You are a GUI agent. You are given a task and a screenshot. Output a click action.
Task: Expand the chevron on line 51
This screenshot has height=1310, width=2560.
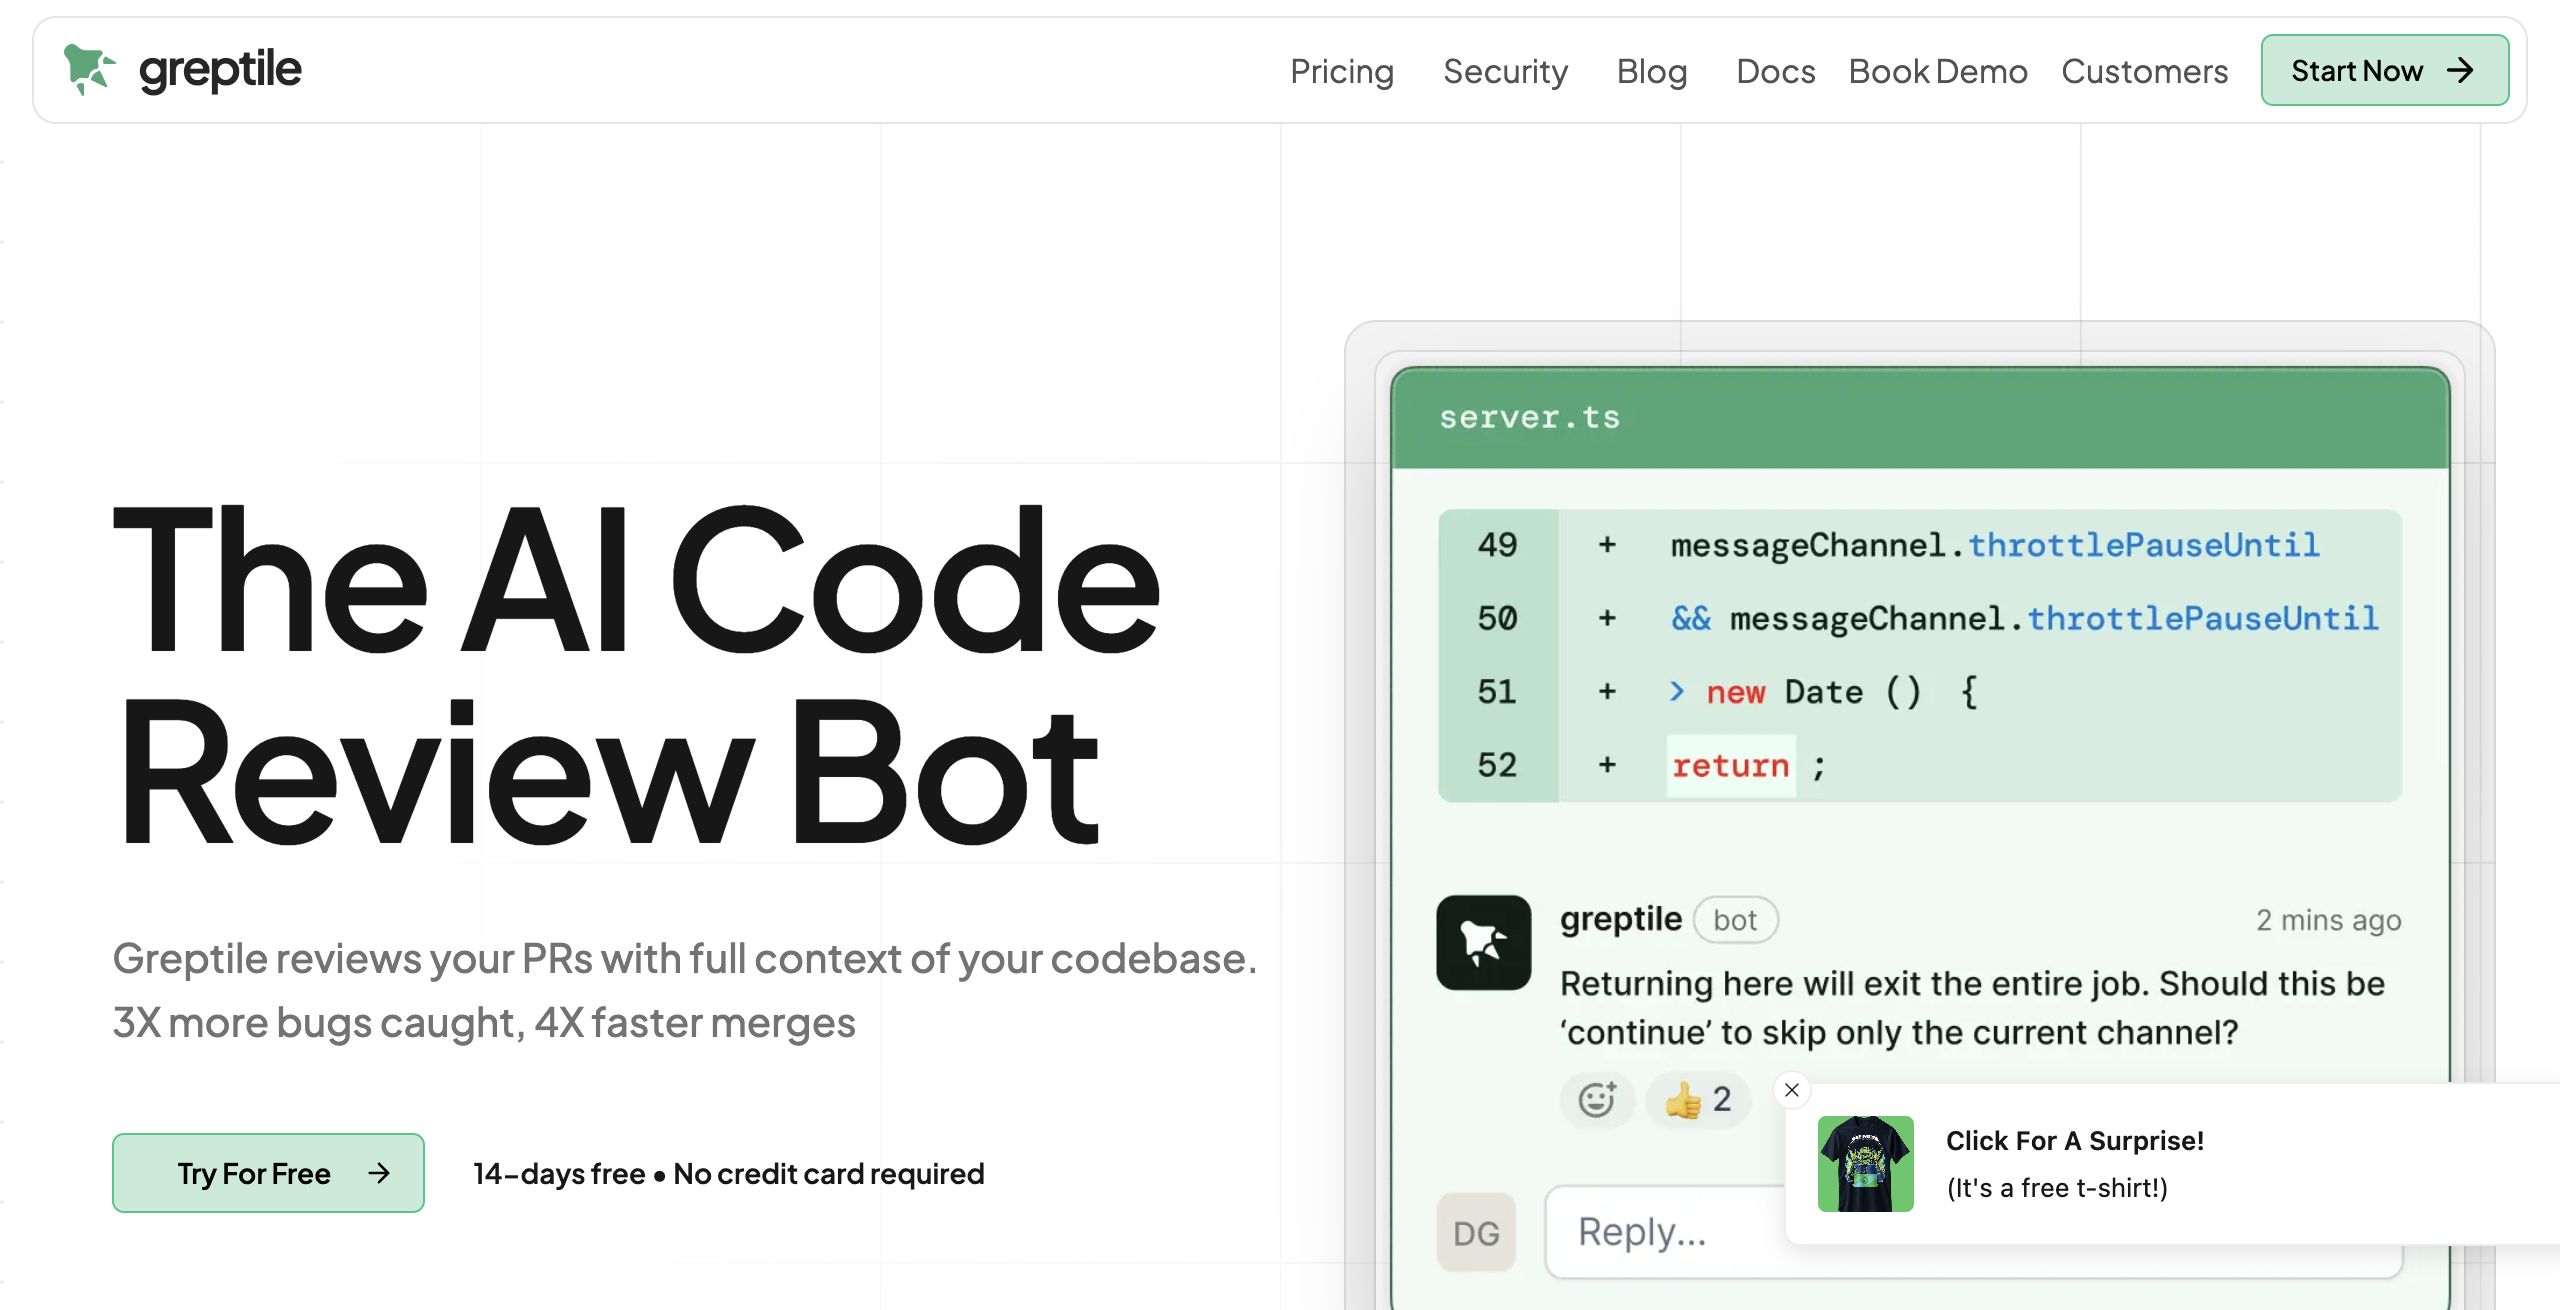(x=1677, y=691)
